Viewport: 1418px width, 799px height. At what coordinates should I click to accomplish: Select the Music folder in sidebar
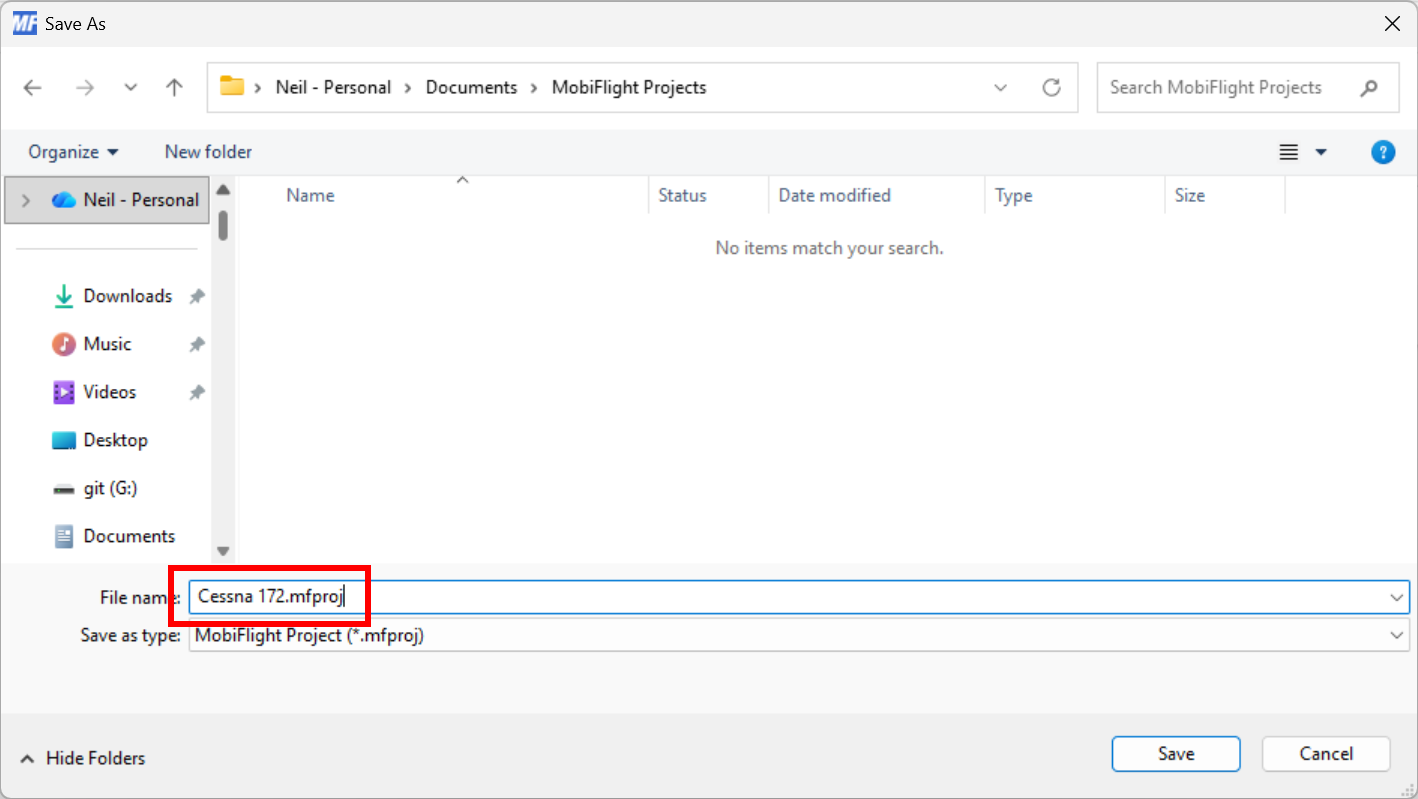coord(107,344)
